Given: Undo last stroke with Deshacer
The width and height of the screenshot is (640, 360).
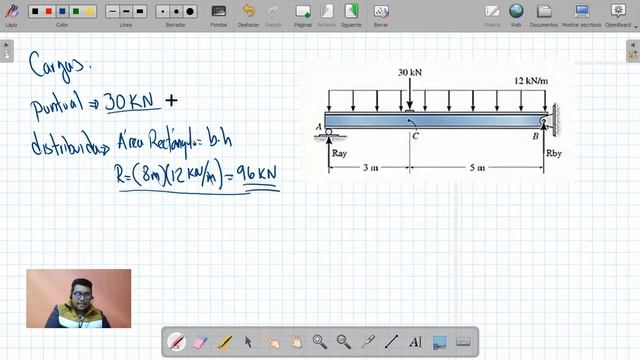Looking at the screenshot, I should click(249, 11).
